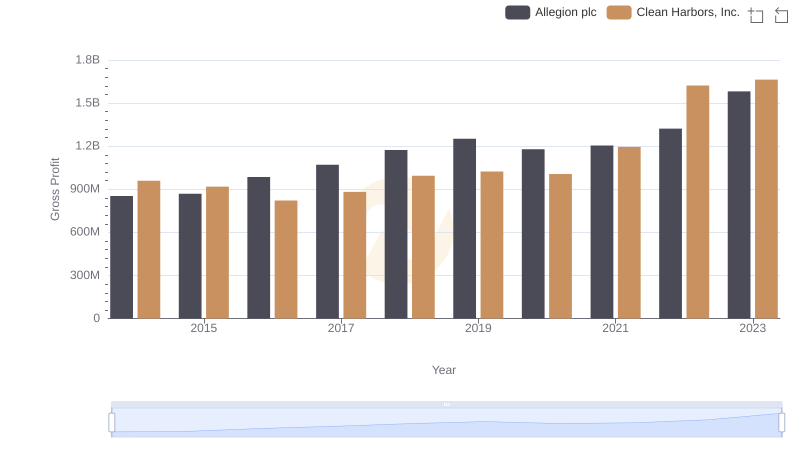Click the Clean Harbors bar for 2021
800x461 pixels.
pos(629,233)
